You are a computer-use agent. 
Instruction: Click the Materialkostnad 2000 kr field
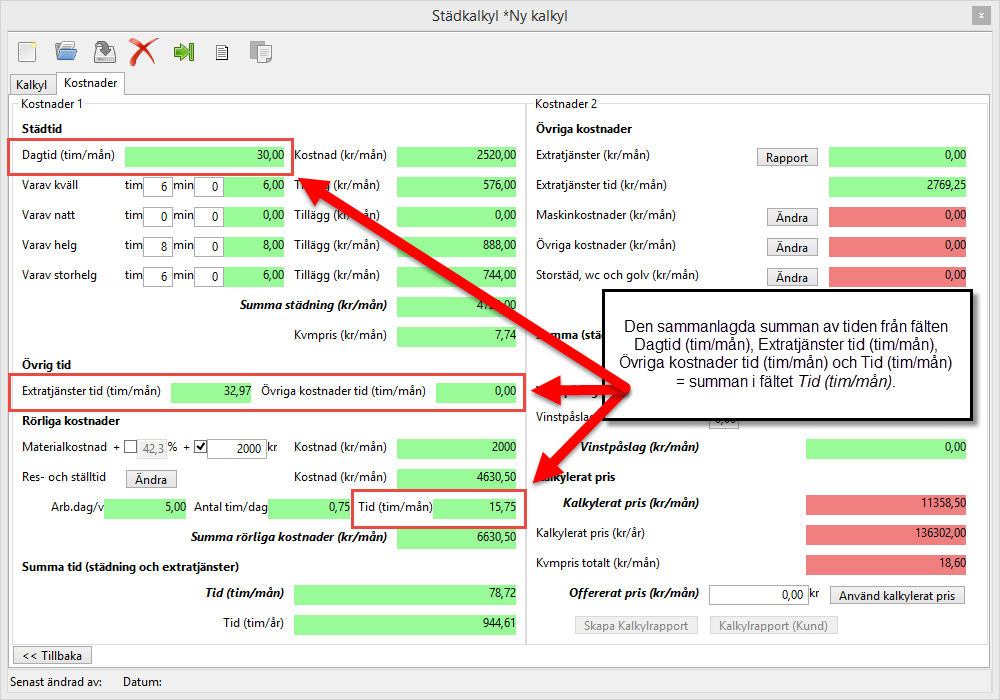pyautogui.click(x=235, y=449)
